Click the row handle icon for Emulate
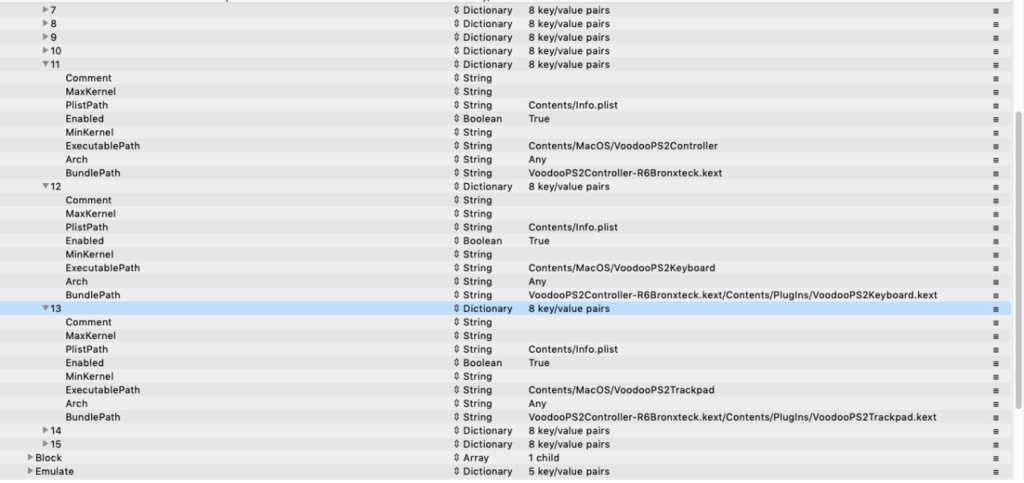 tap(995, 471)
